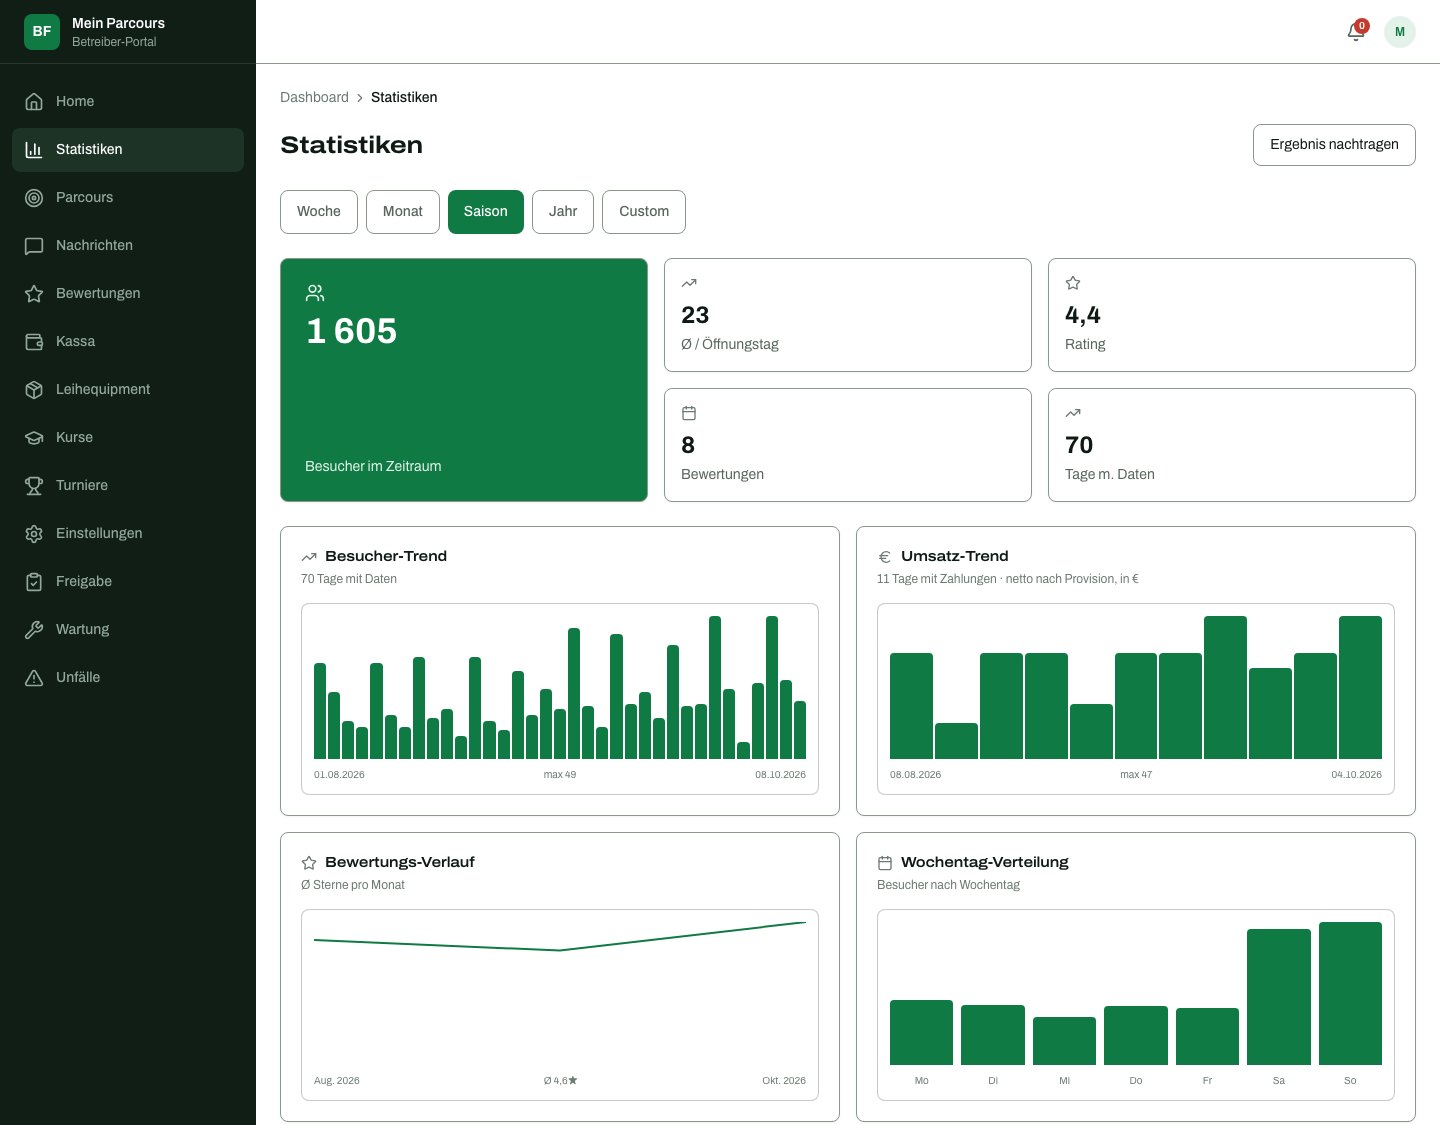Screen dimensions: 1440x1125
Task: Click the Ø / Öffnungstag label
Action: coord(730,344)
